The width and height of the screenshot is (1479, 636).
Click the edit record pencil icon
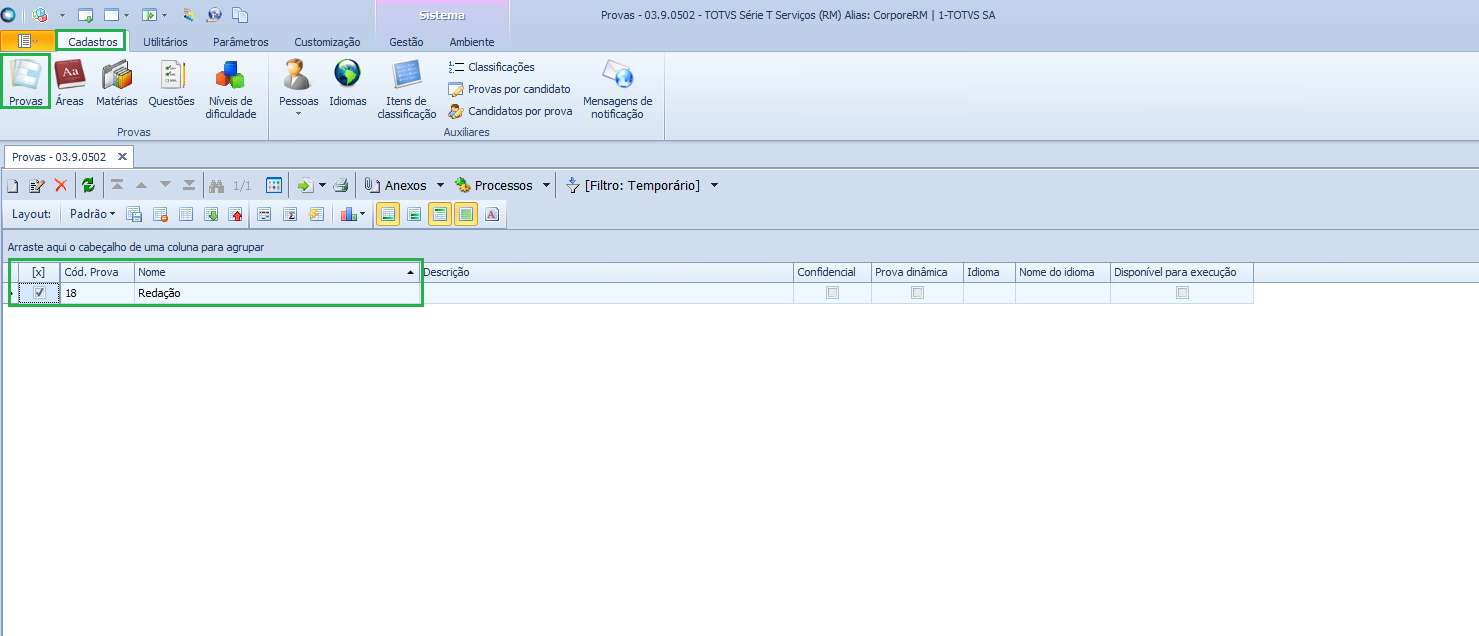[x=37, y=186]
